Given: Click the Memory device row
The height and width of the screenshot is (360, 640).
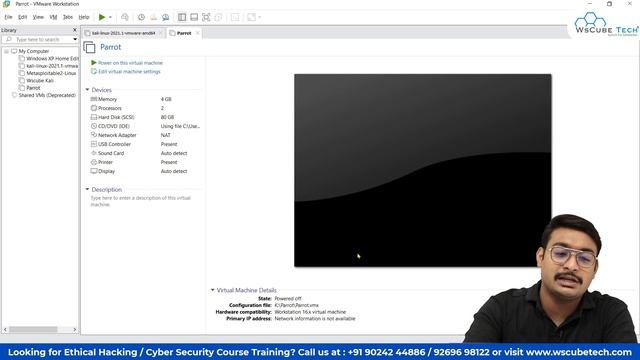Looking at the screenshot, I should tap(145, 99).
